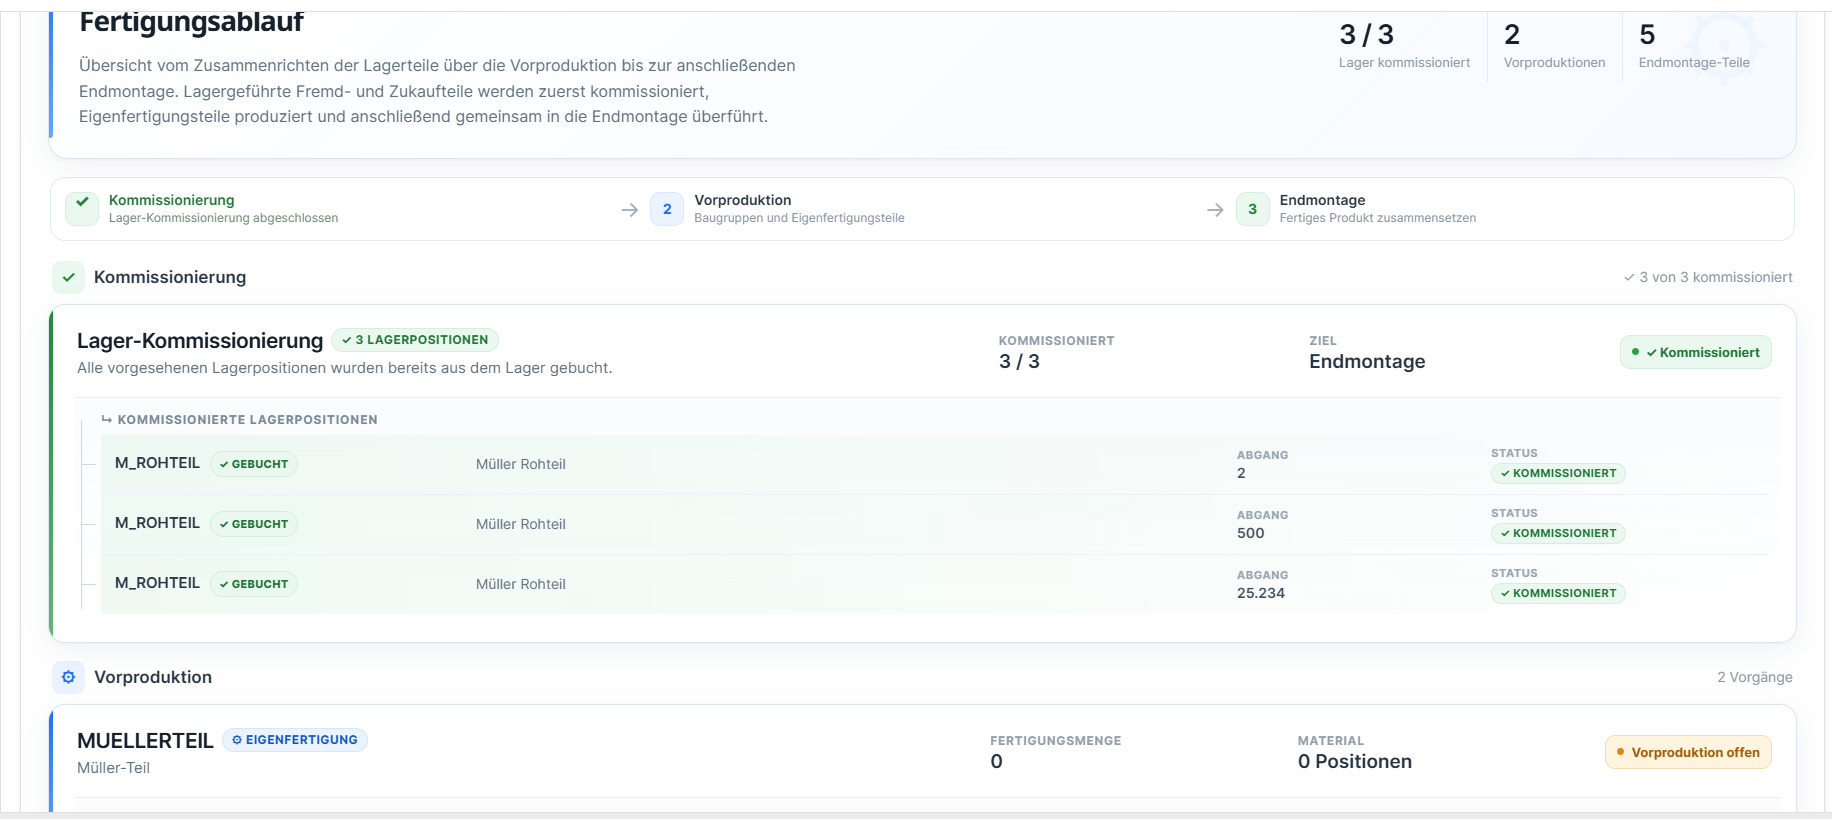Click the 'Lager-Kommissionierung' card title
The height and width of the screenshot is (819, 1832).
(x=200, y=341)
